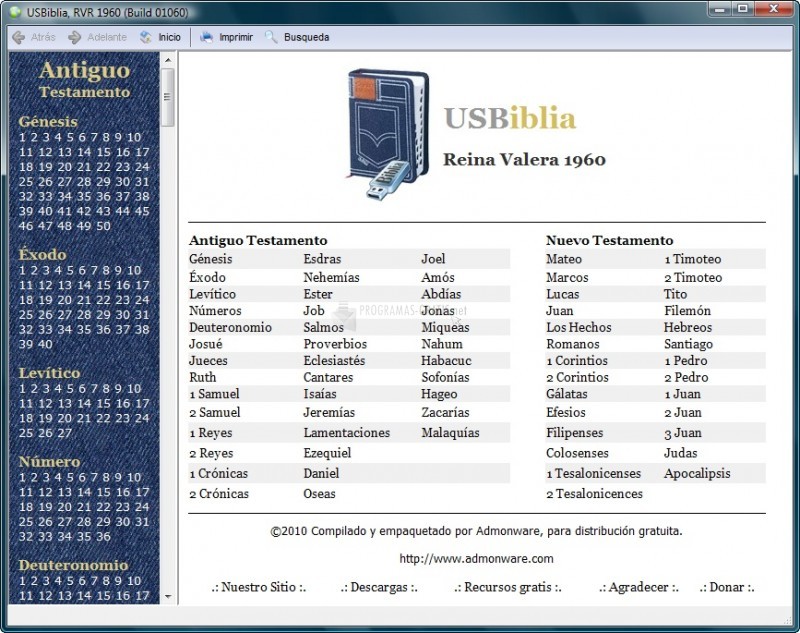Open Lamentaciones
800x633 pixels.
click(346, 433)
